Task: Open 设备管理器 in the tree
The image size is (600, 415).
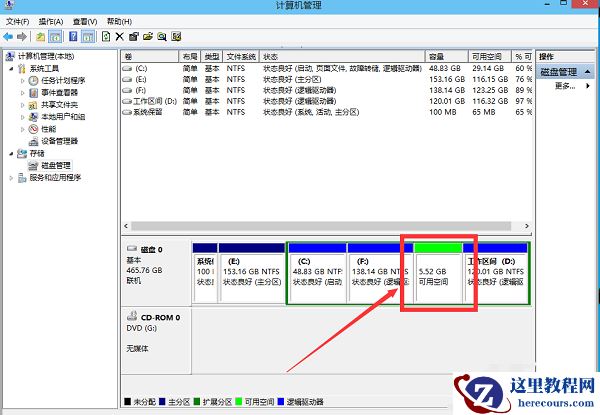Action: click(59, 141)
